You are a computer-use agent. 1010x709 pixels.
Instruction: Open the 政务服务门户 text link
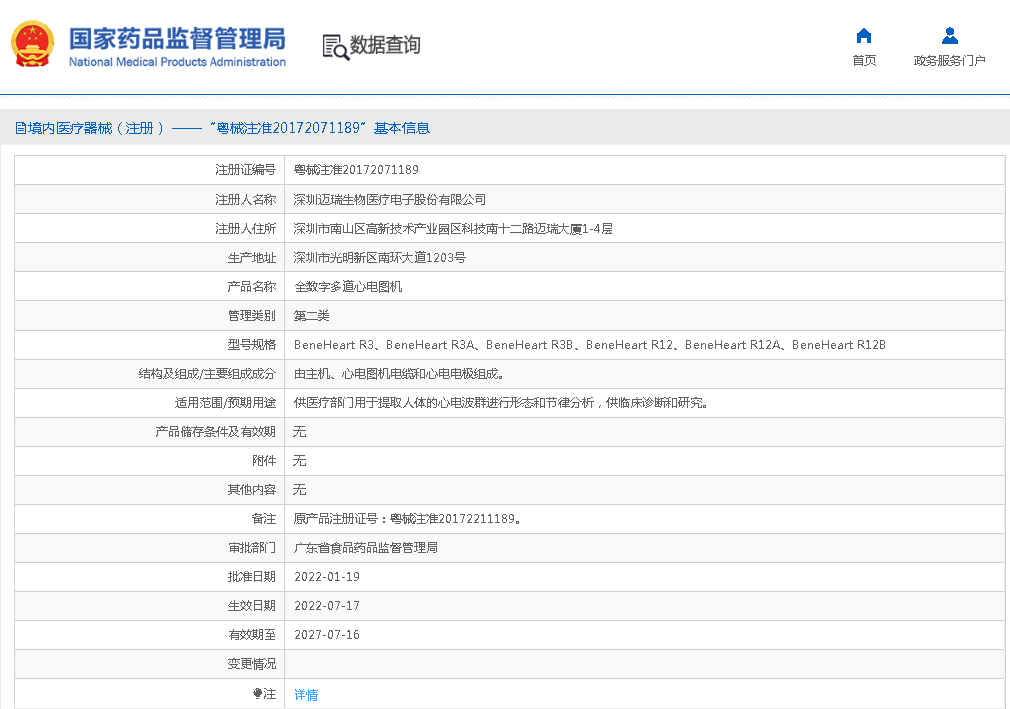coord(949,61)
